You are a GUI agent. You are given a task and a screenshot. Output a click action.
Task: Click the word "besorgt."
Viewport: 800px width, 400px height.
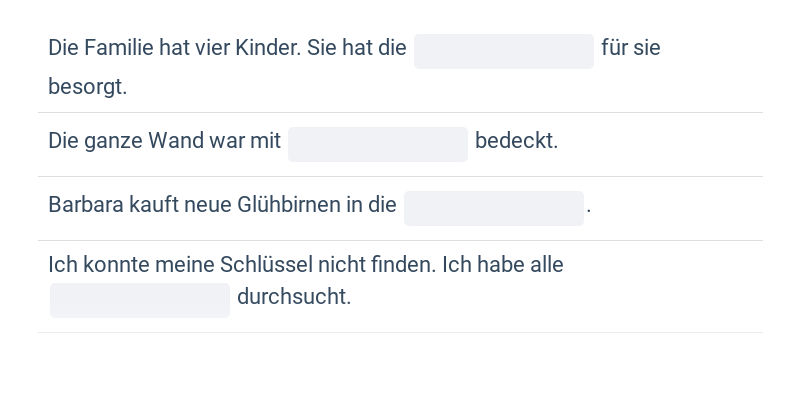pyautogui.click(x=88, y=86)
